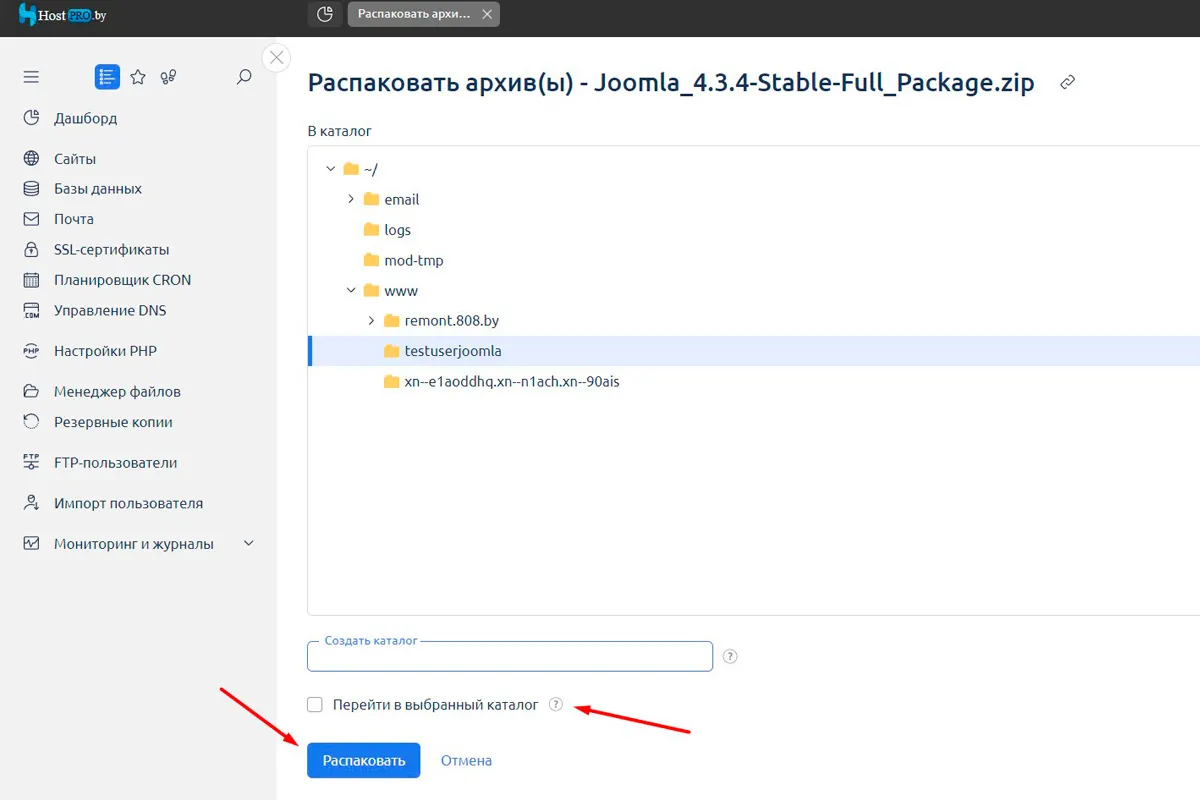Click the Мониторинг и журналы chart icon
Screen dimensions: 1200x800
tap(32, 544)
